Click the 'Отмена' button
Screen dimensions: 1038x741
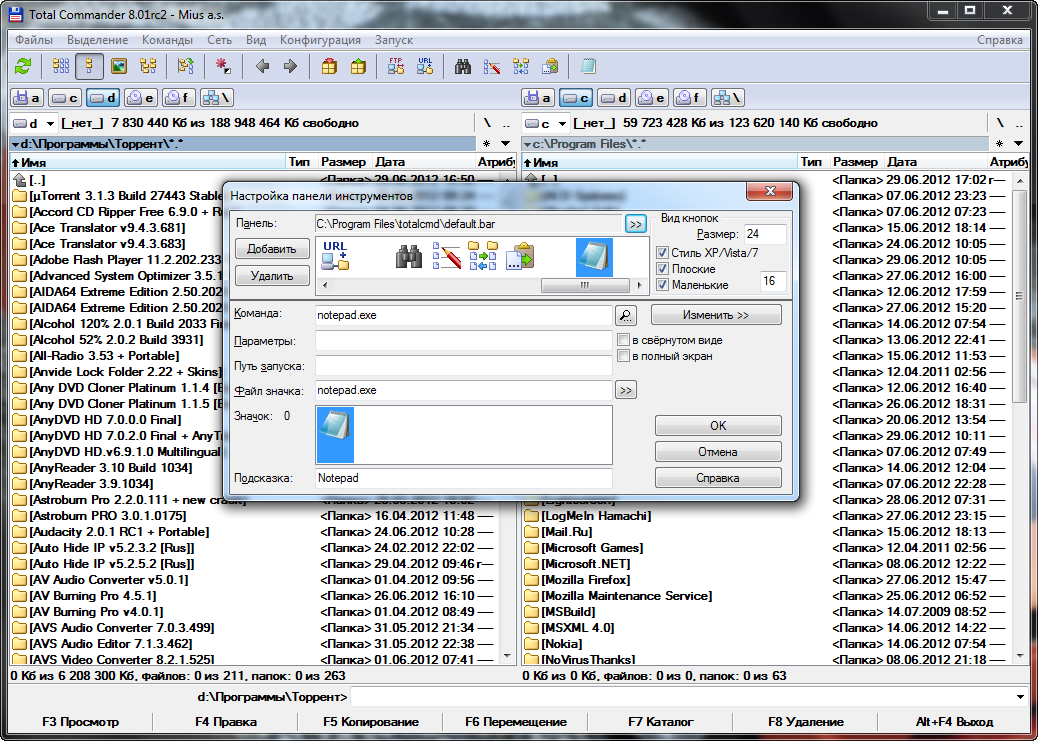717,452
